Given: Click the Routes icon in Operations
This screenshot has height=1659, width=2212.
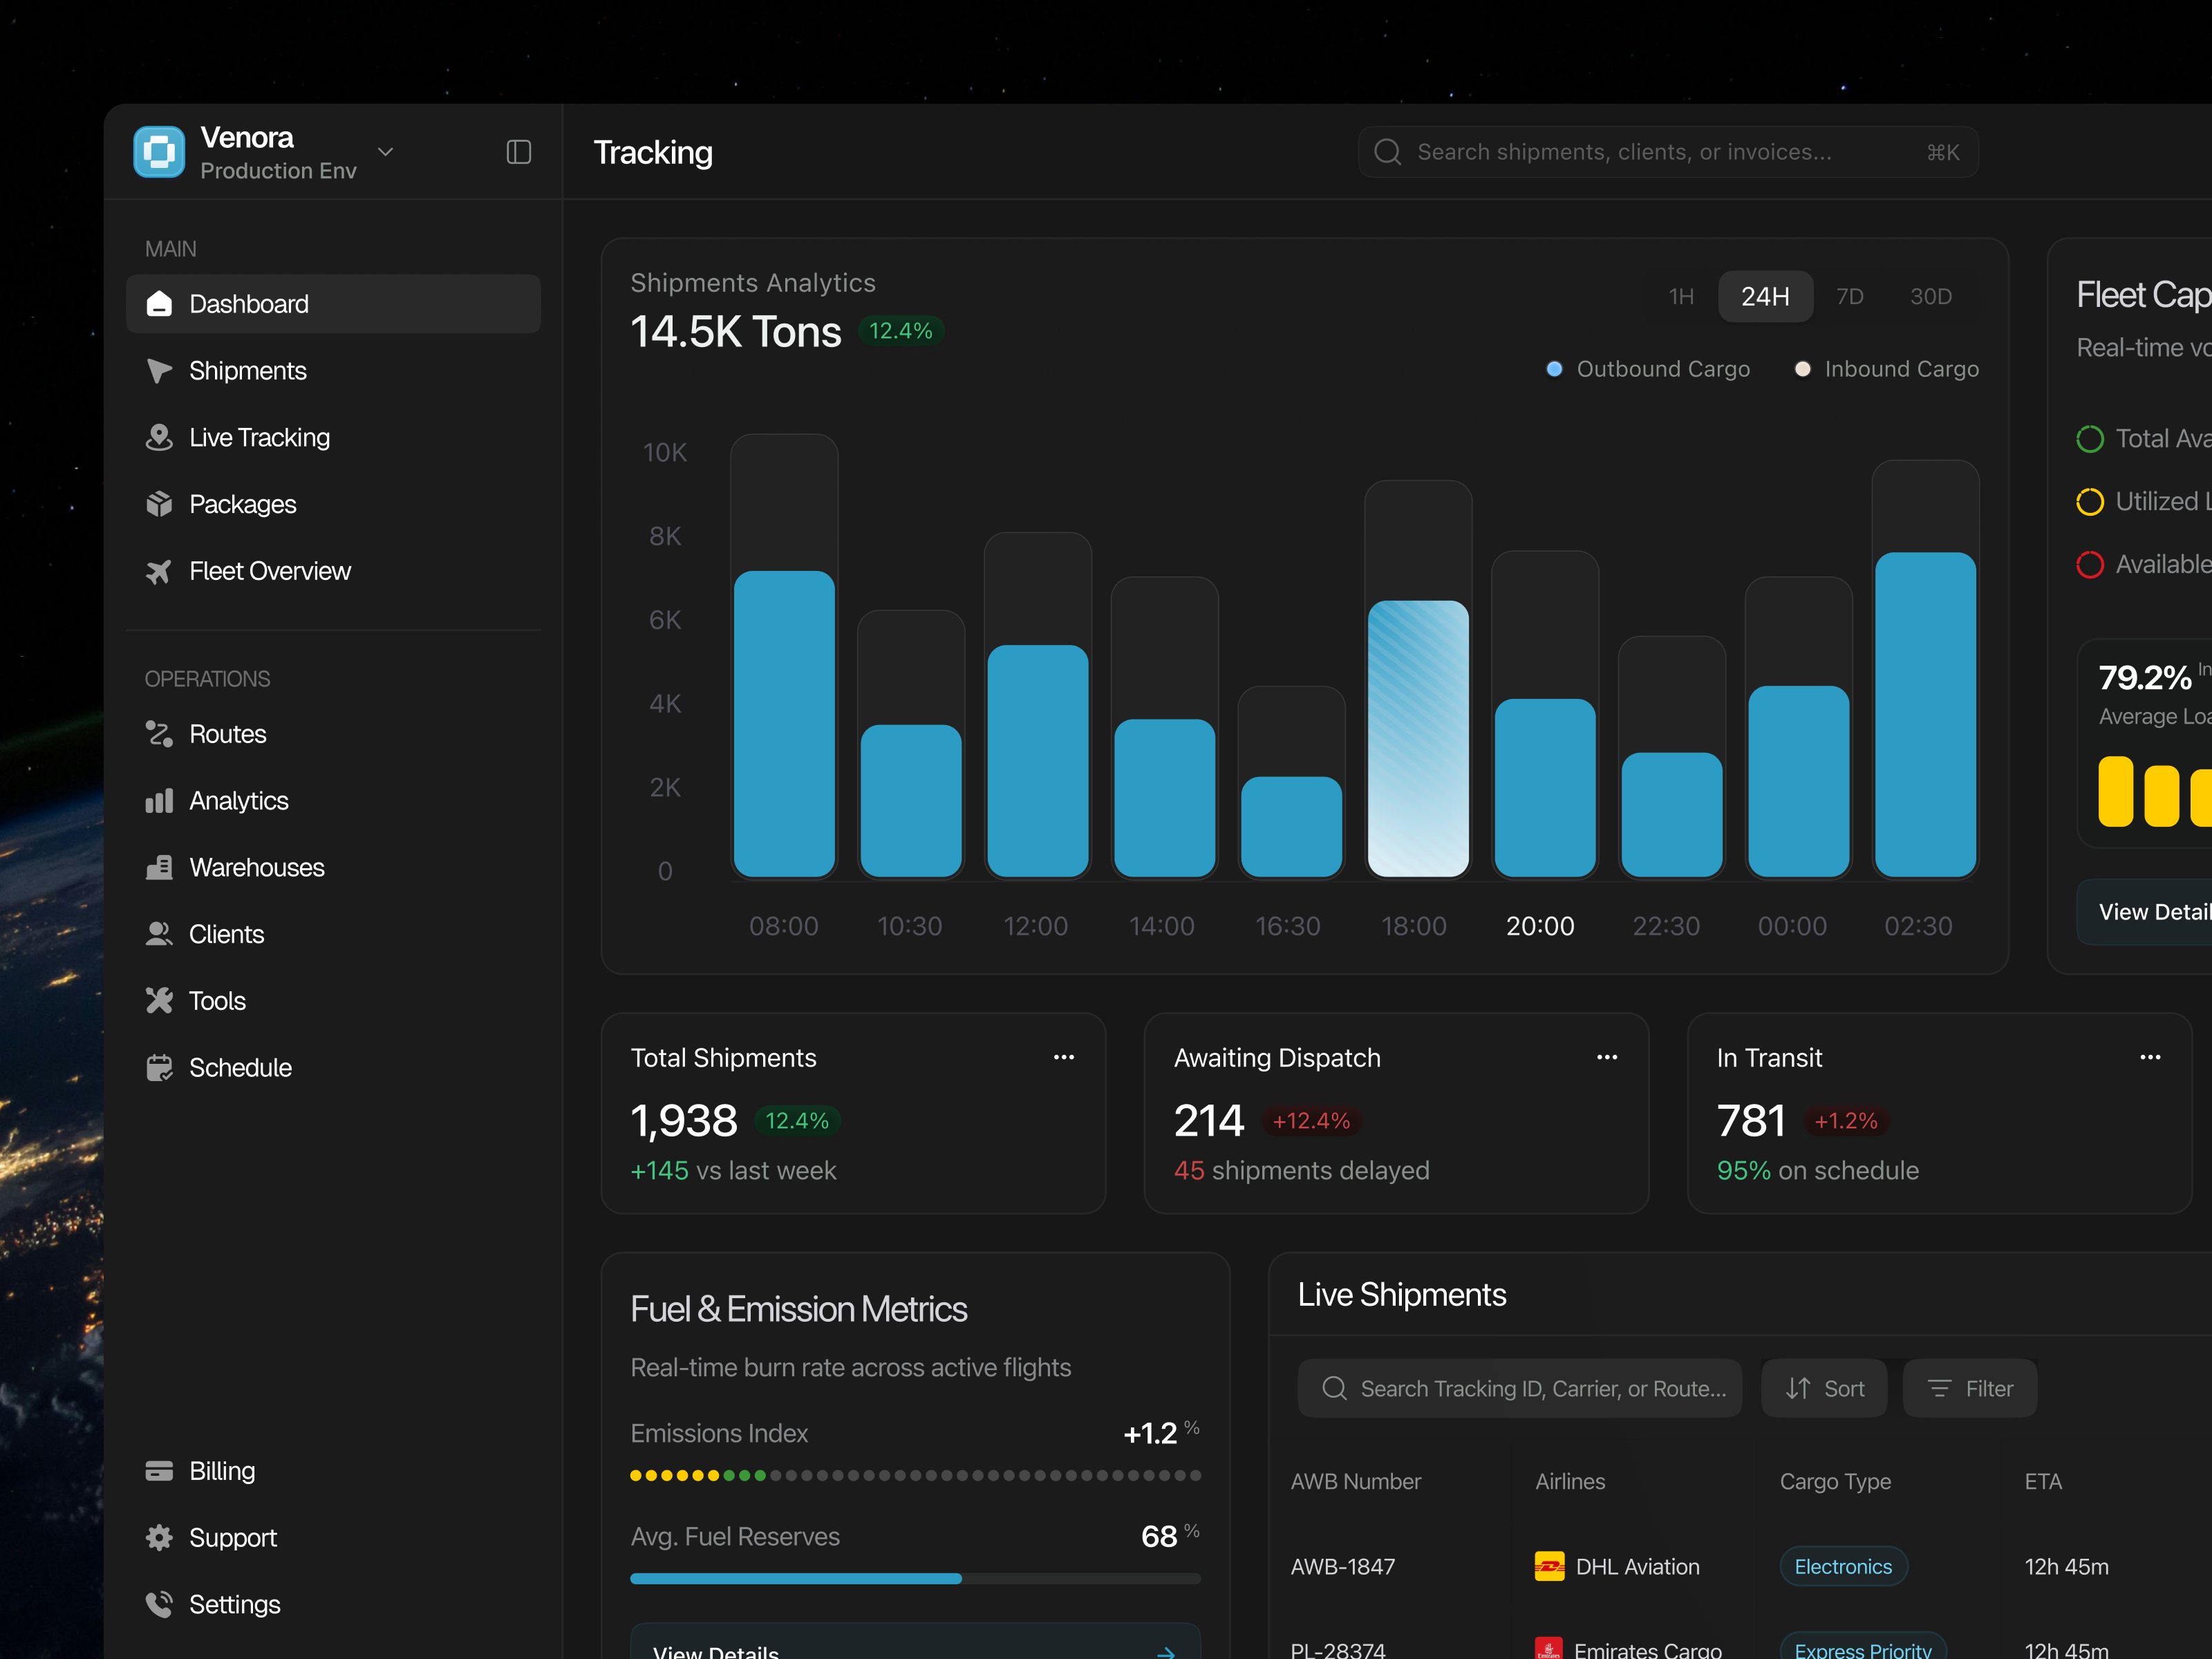Looking at the screenshot, I should (x=159, y=734).
